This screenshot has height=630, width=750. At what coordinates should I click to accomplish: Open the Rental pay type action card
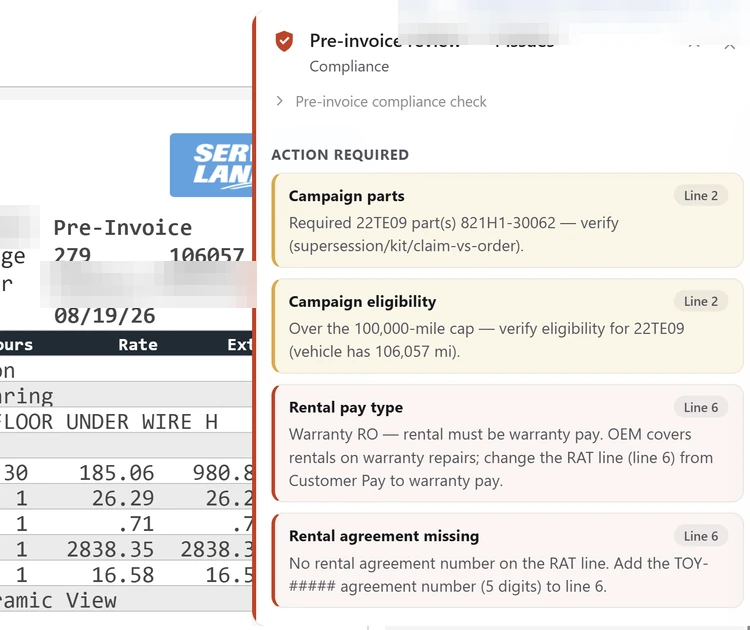(507, 443)
